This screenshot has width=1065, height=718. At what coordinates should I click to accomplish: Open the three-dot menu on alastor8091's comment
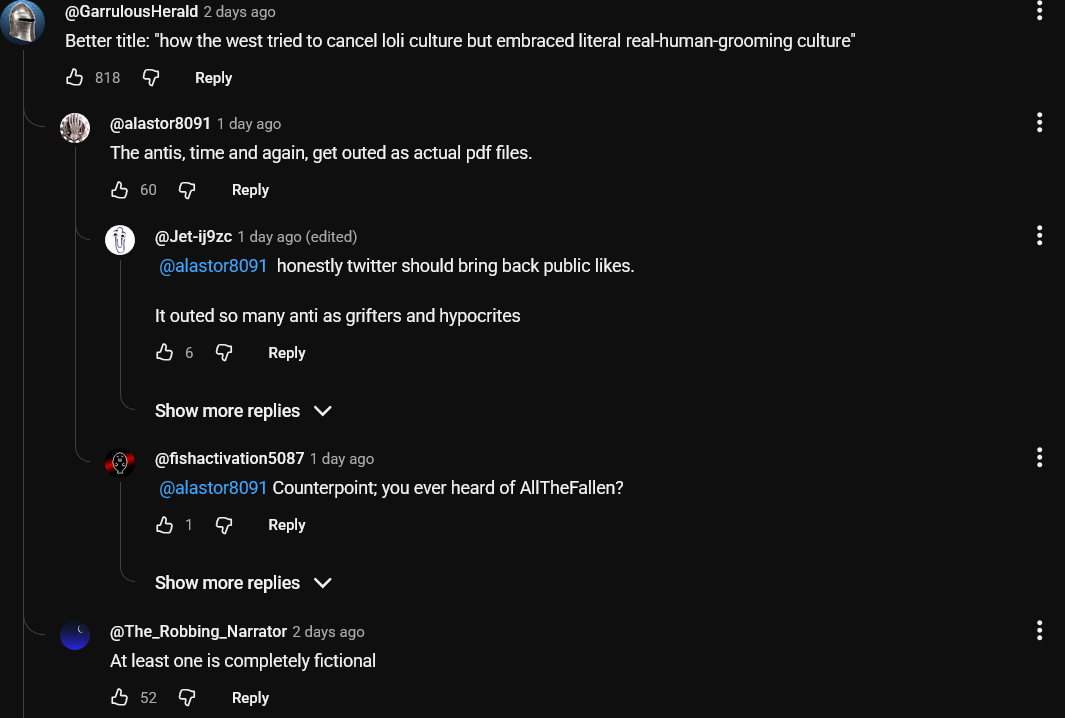(x=1040, y=123)
